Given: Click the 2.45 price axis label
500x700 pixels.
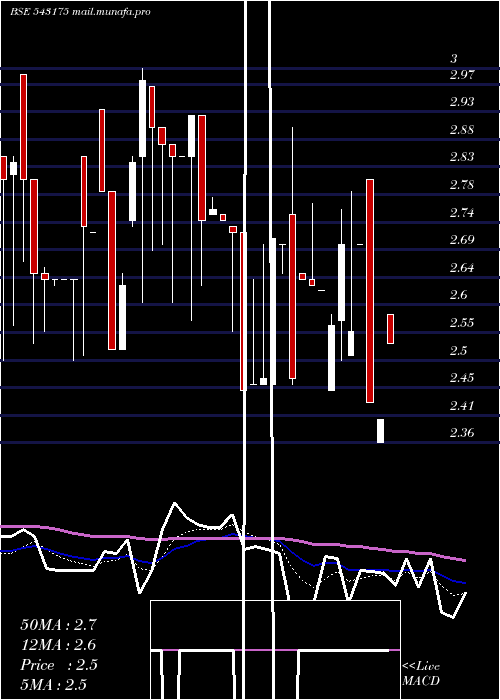Looking at the screenshot, I should pyautogui.click(x=462, y=378).
